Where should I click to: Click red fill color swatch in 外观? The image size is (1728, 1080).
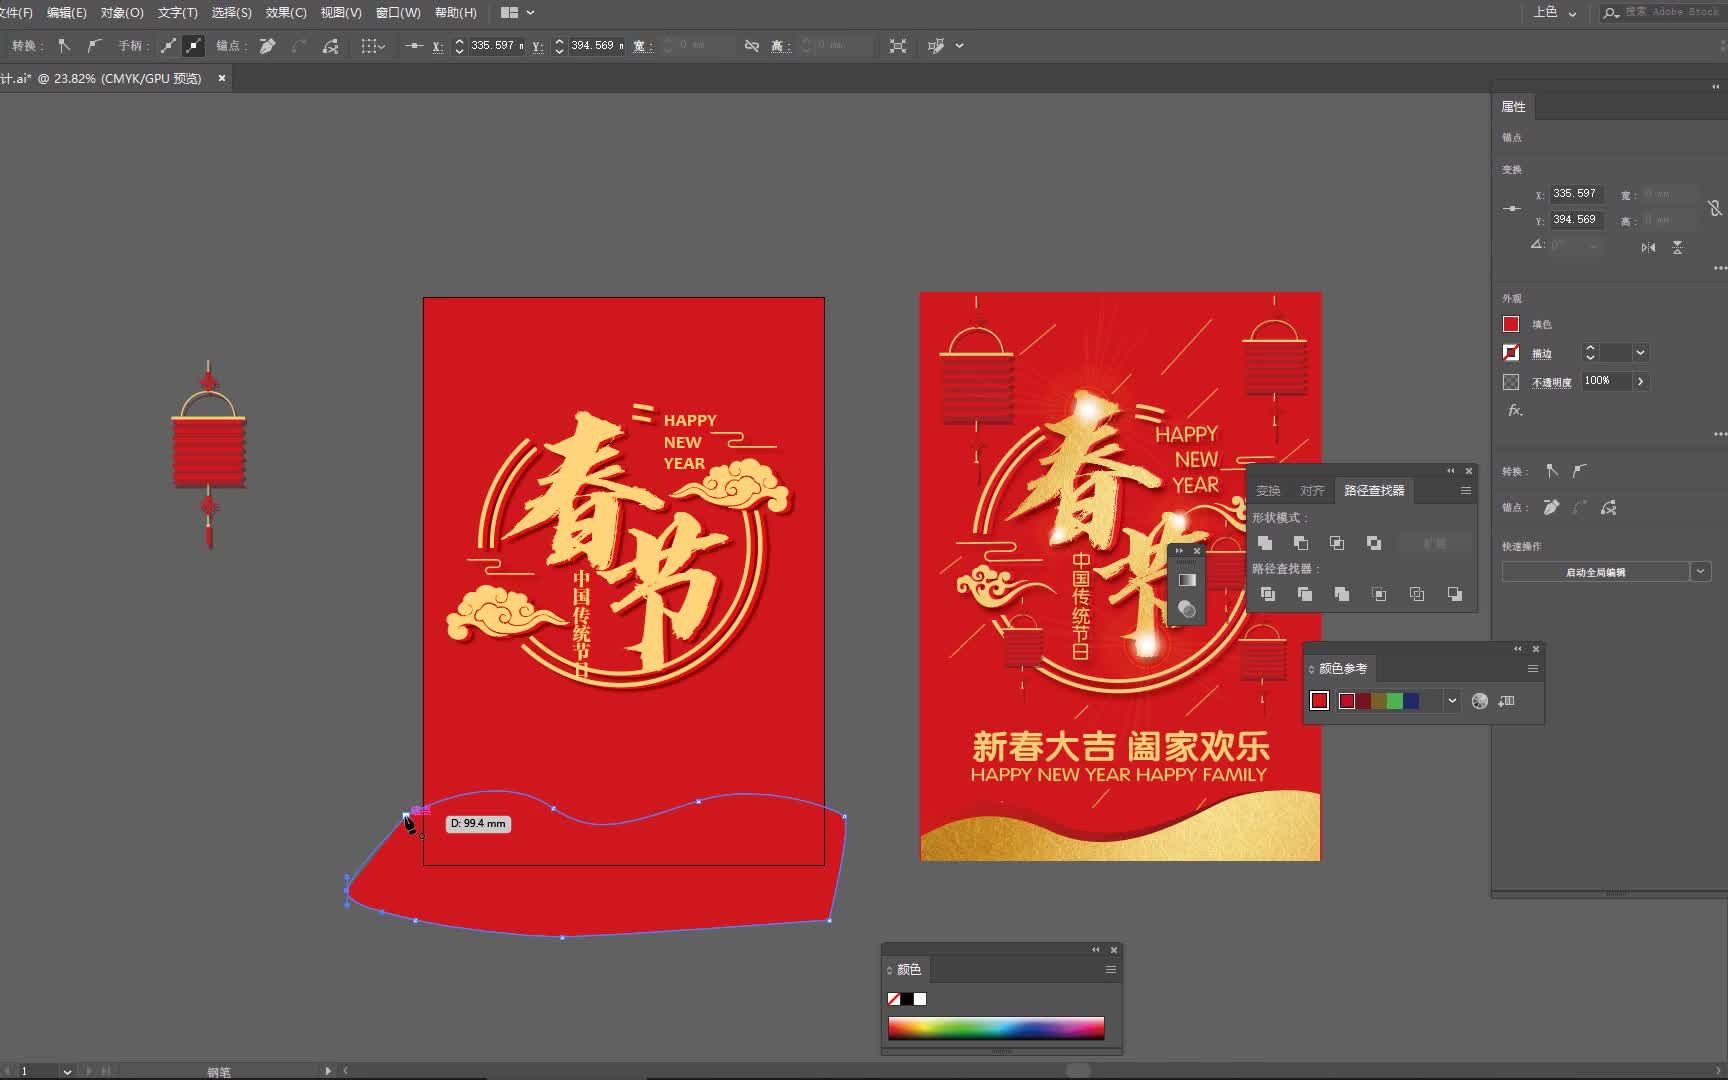[1511, 324]
